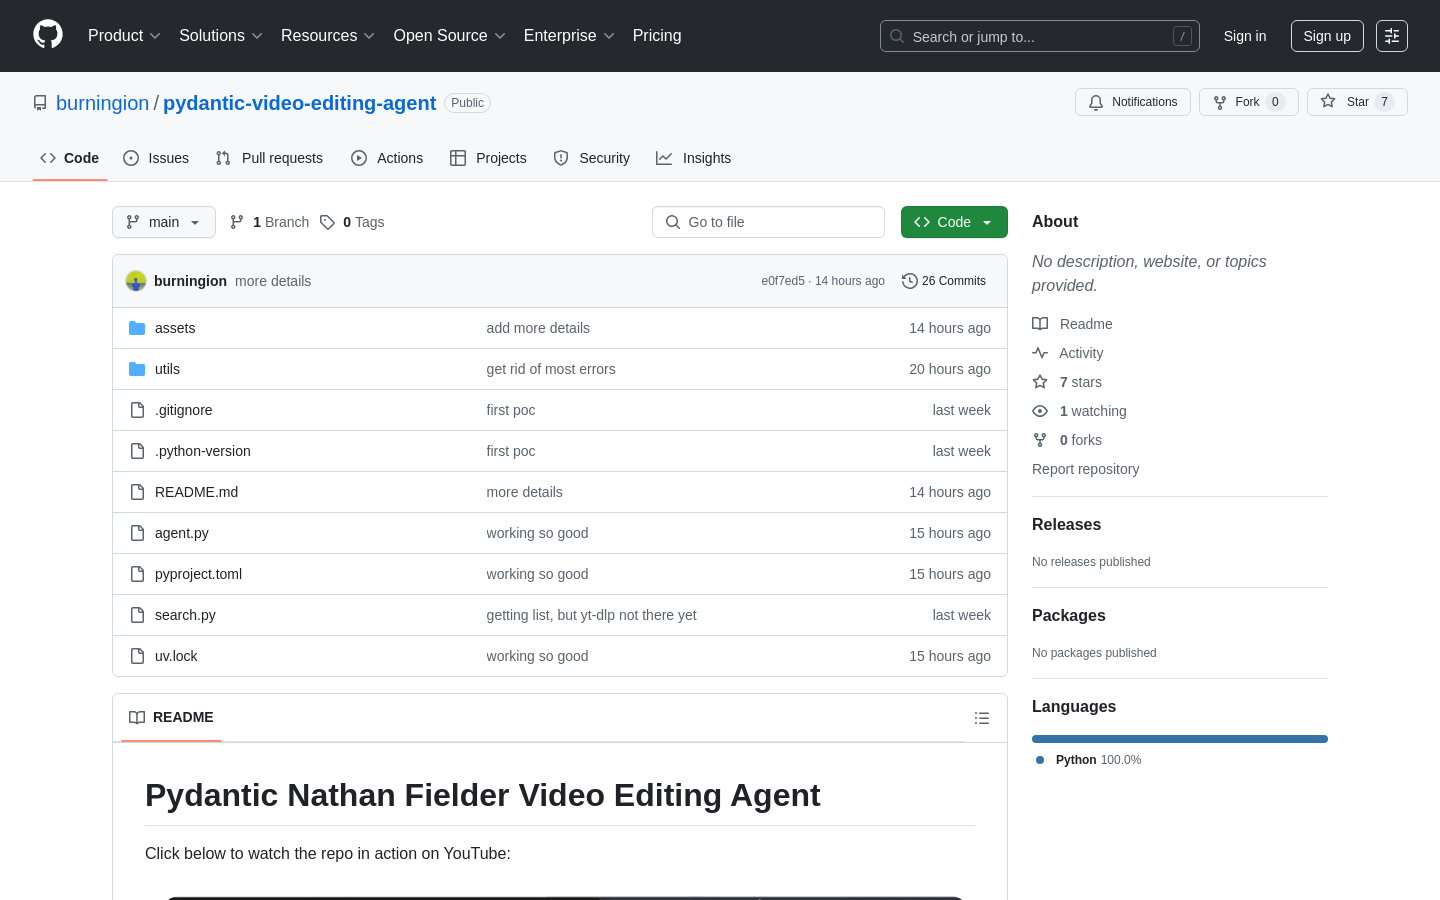The width and height of the screenshot is (1440, 900).
Task: Click the Sign up button
Action: [x=1327, y=36]
